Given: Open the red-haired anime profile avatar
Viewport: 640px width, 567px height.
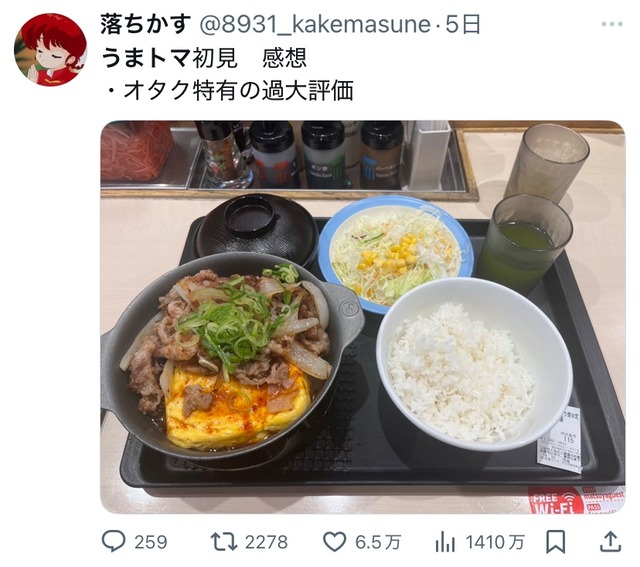Looking at the screenshot, I should (51, 49).
